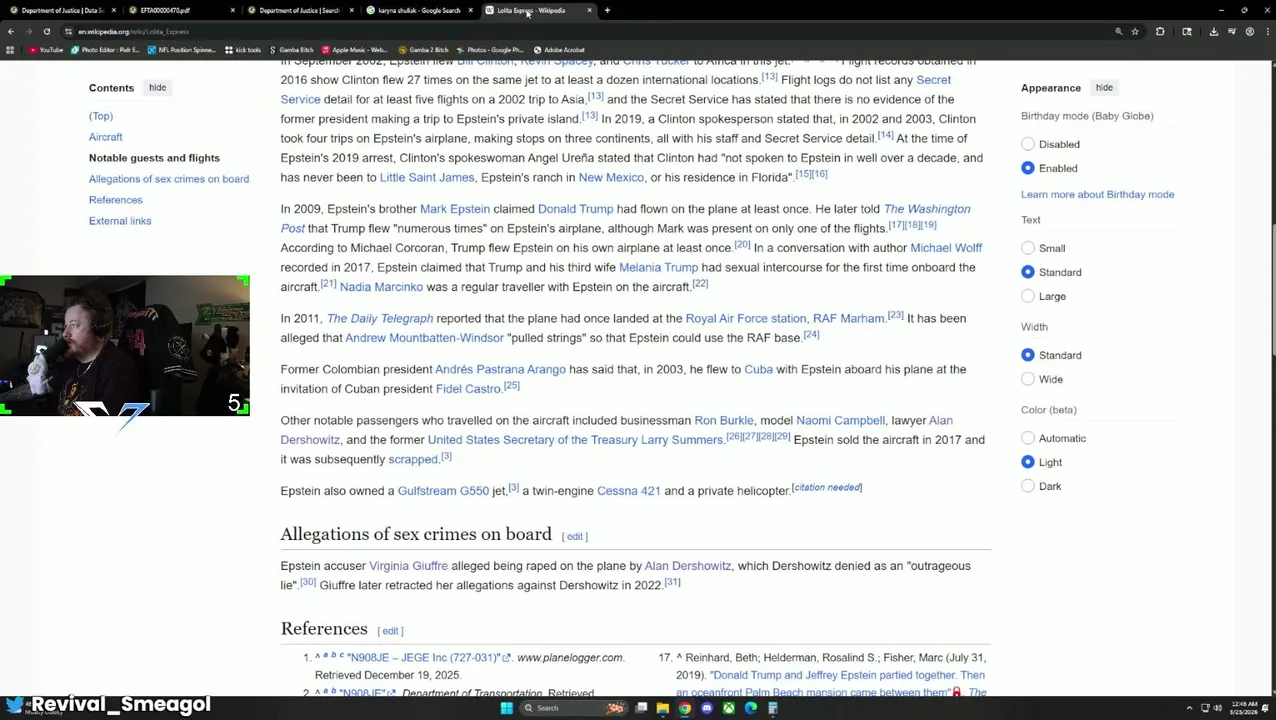Jump to External links in the contents
The width and height of the screenshot is (1276, 720).
(x=120, y=221)
